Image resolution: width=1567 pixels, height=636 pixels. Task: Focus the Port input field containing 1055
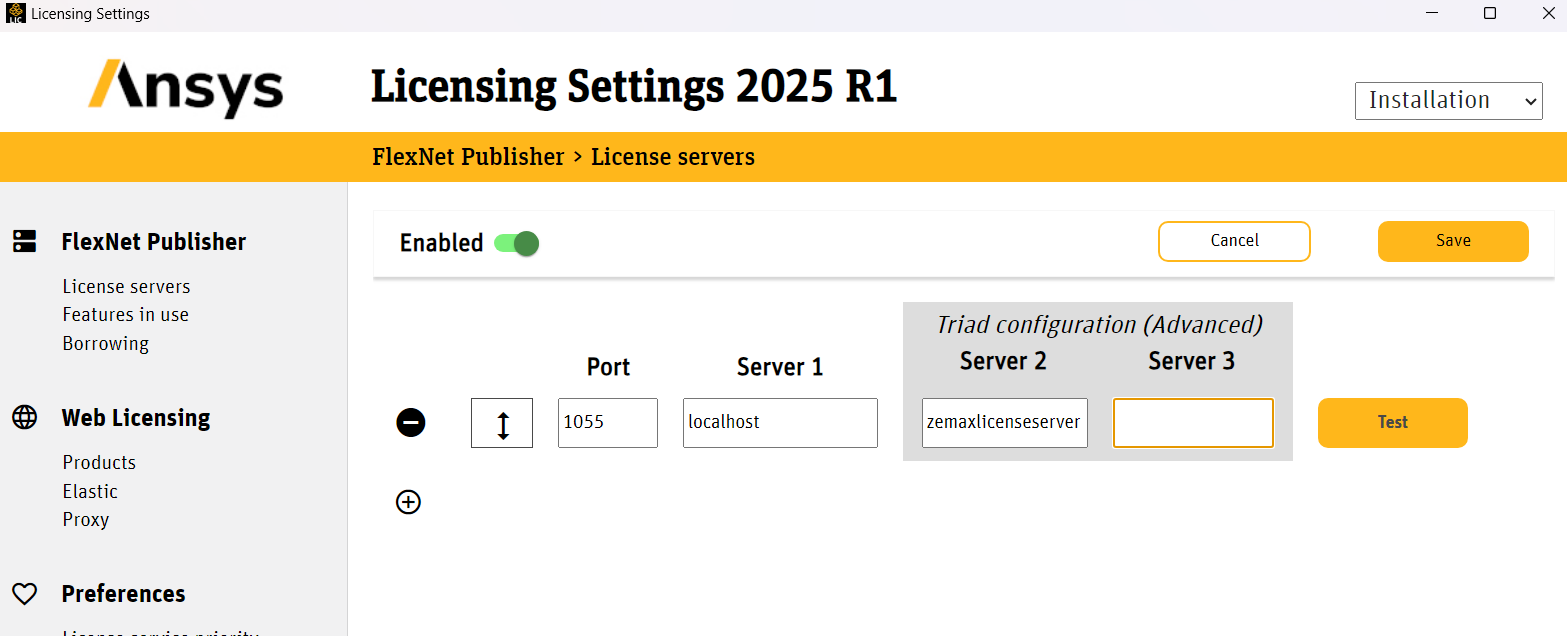(x=608, y=423)
